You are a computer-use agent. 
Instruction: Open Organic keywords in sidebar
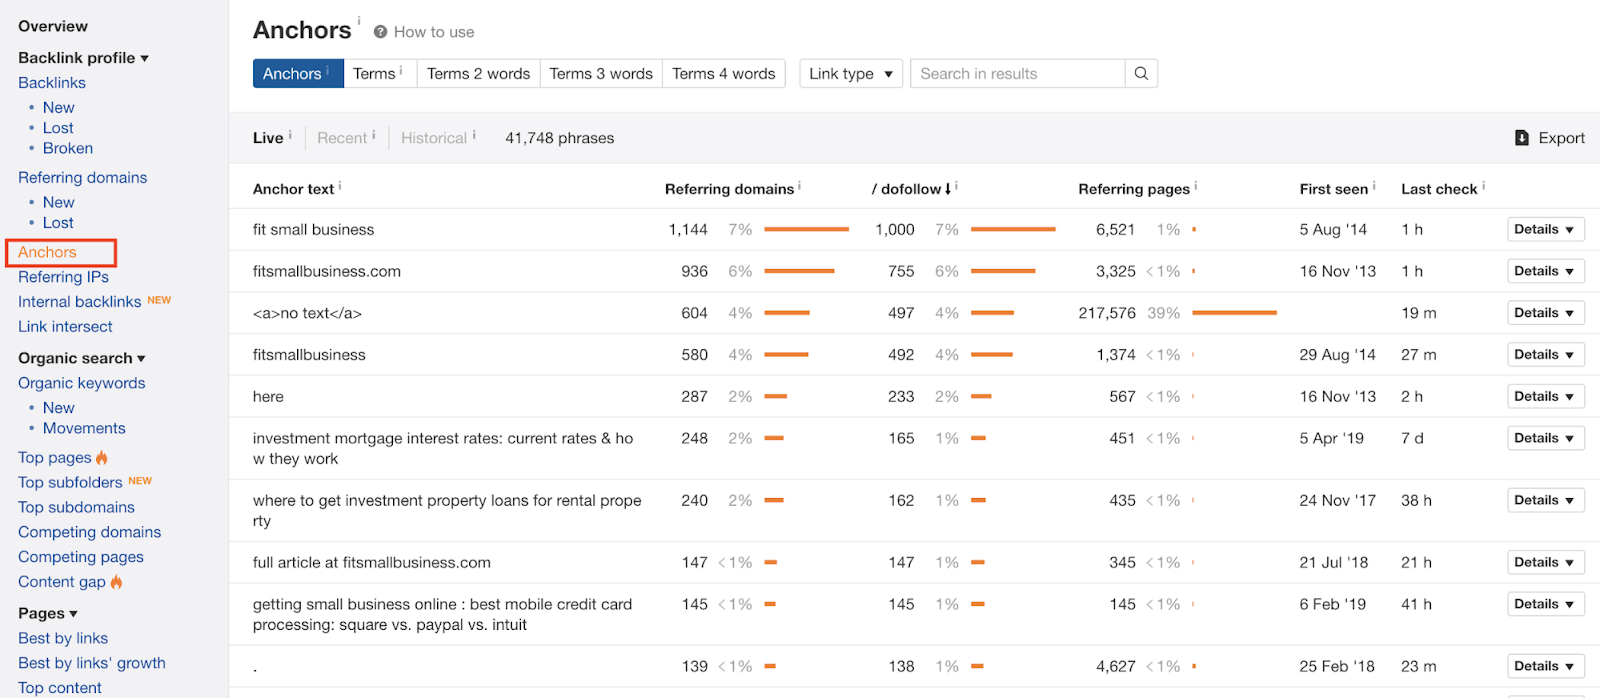[81, 383]
